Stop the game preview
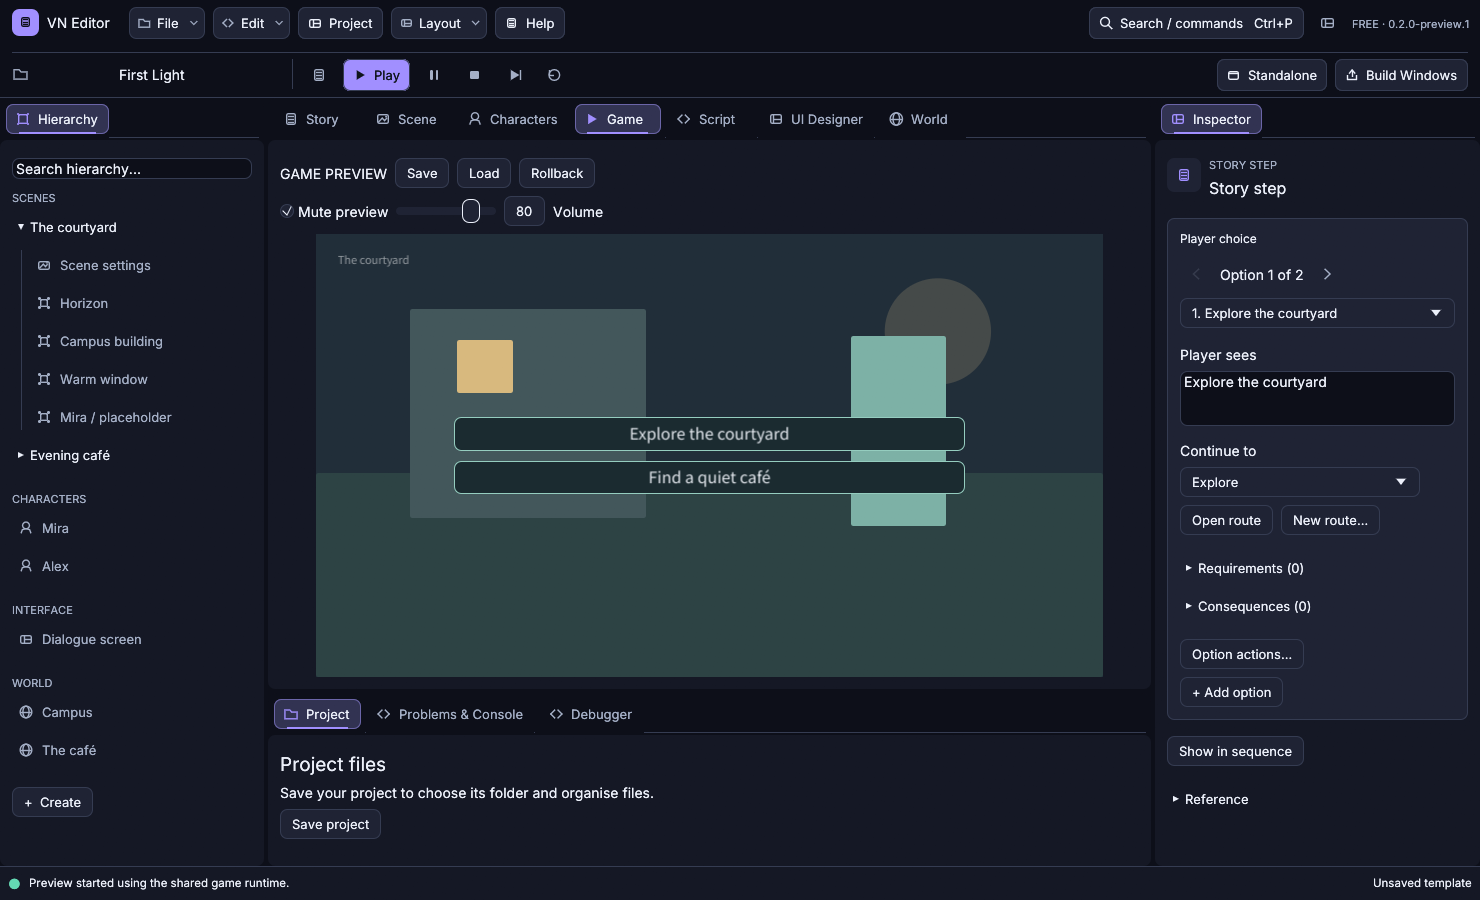 click(474, 75)
